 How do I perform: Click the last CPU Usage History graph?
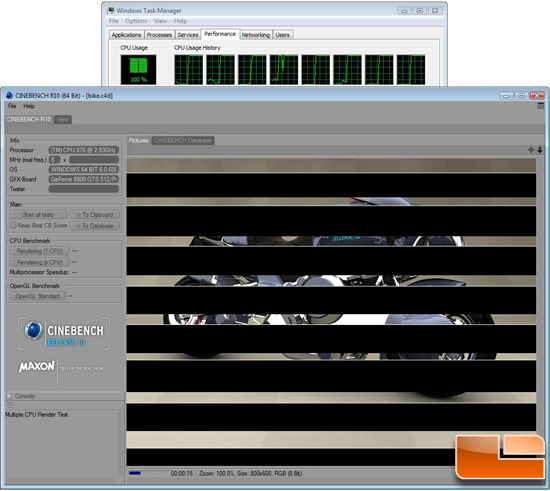[411, 69]
